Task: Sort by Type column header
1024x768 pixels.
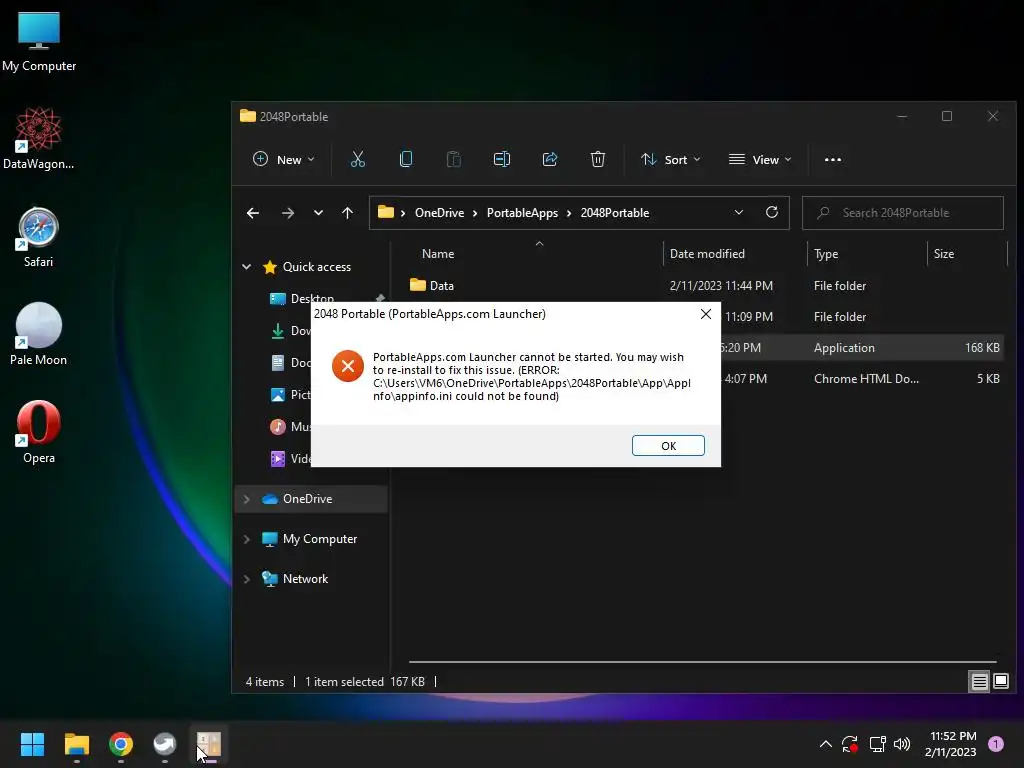Action: coord(825,254)
